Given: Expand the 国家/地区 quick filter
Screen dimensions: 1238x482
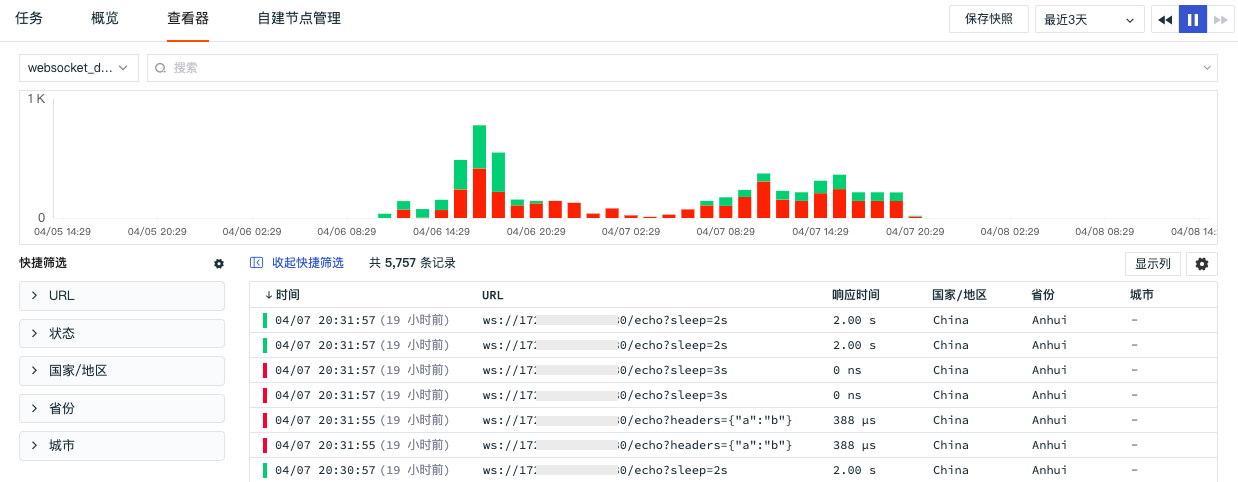Looking at the screenshot, I should click(122, 371).
